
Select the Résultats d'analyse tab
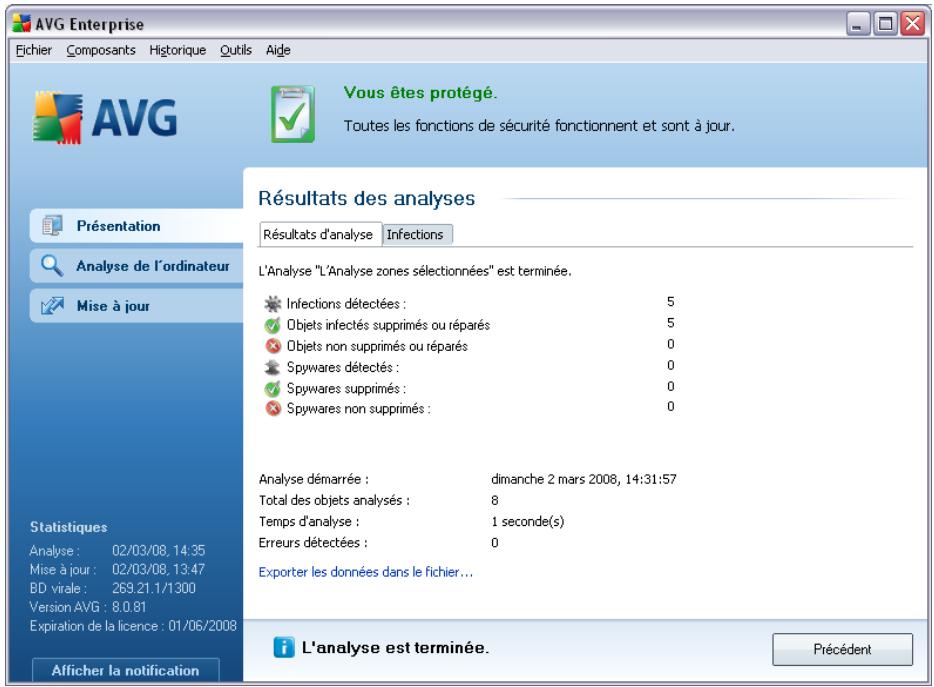click(318, 234)
